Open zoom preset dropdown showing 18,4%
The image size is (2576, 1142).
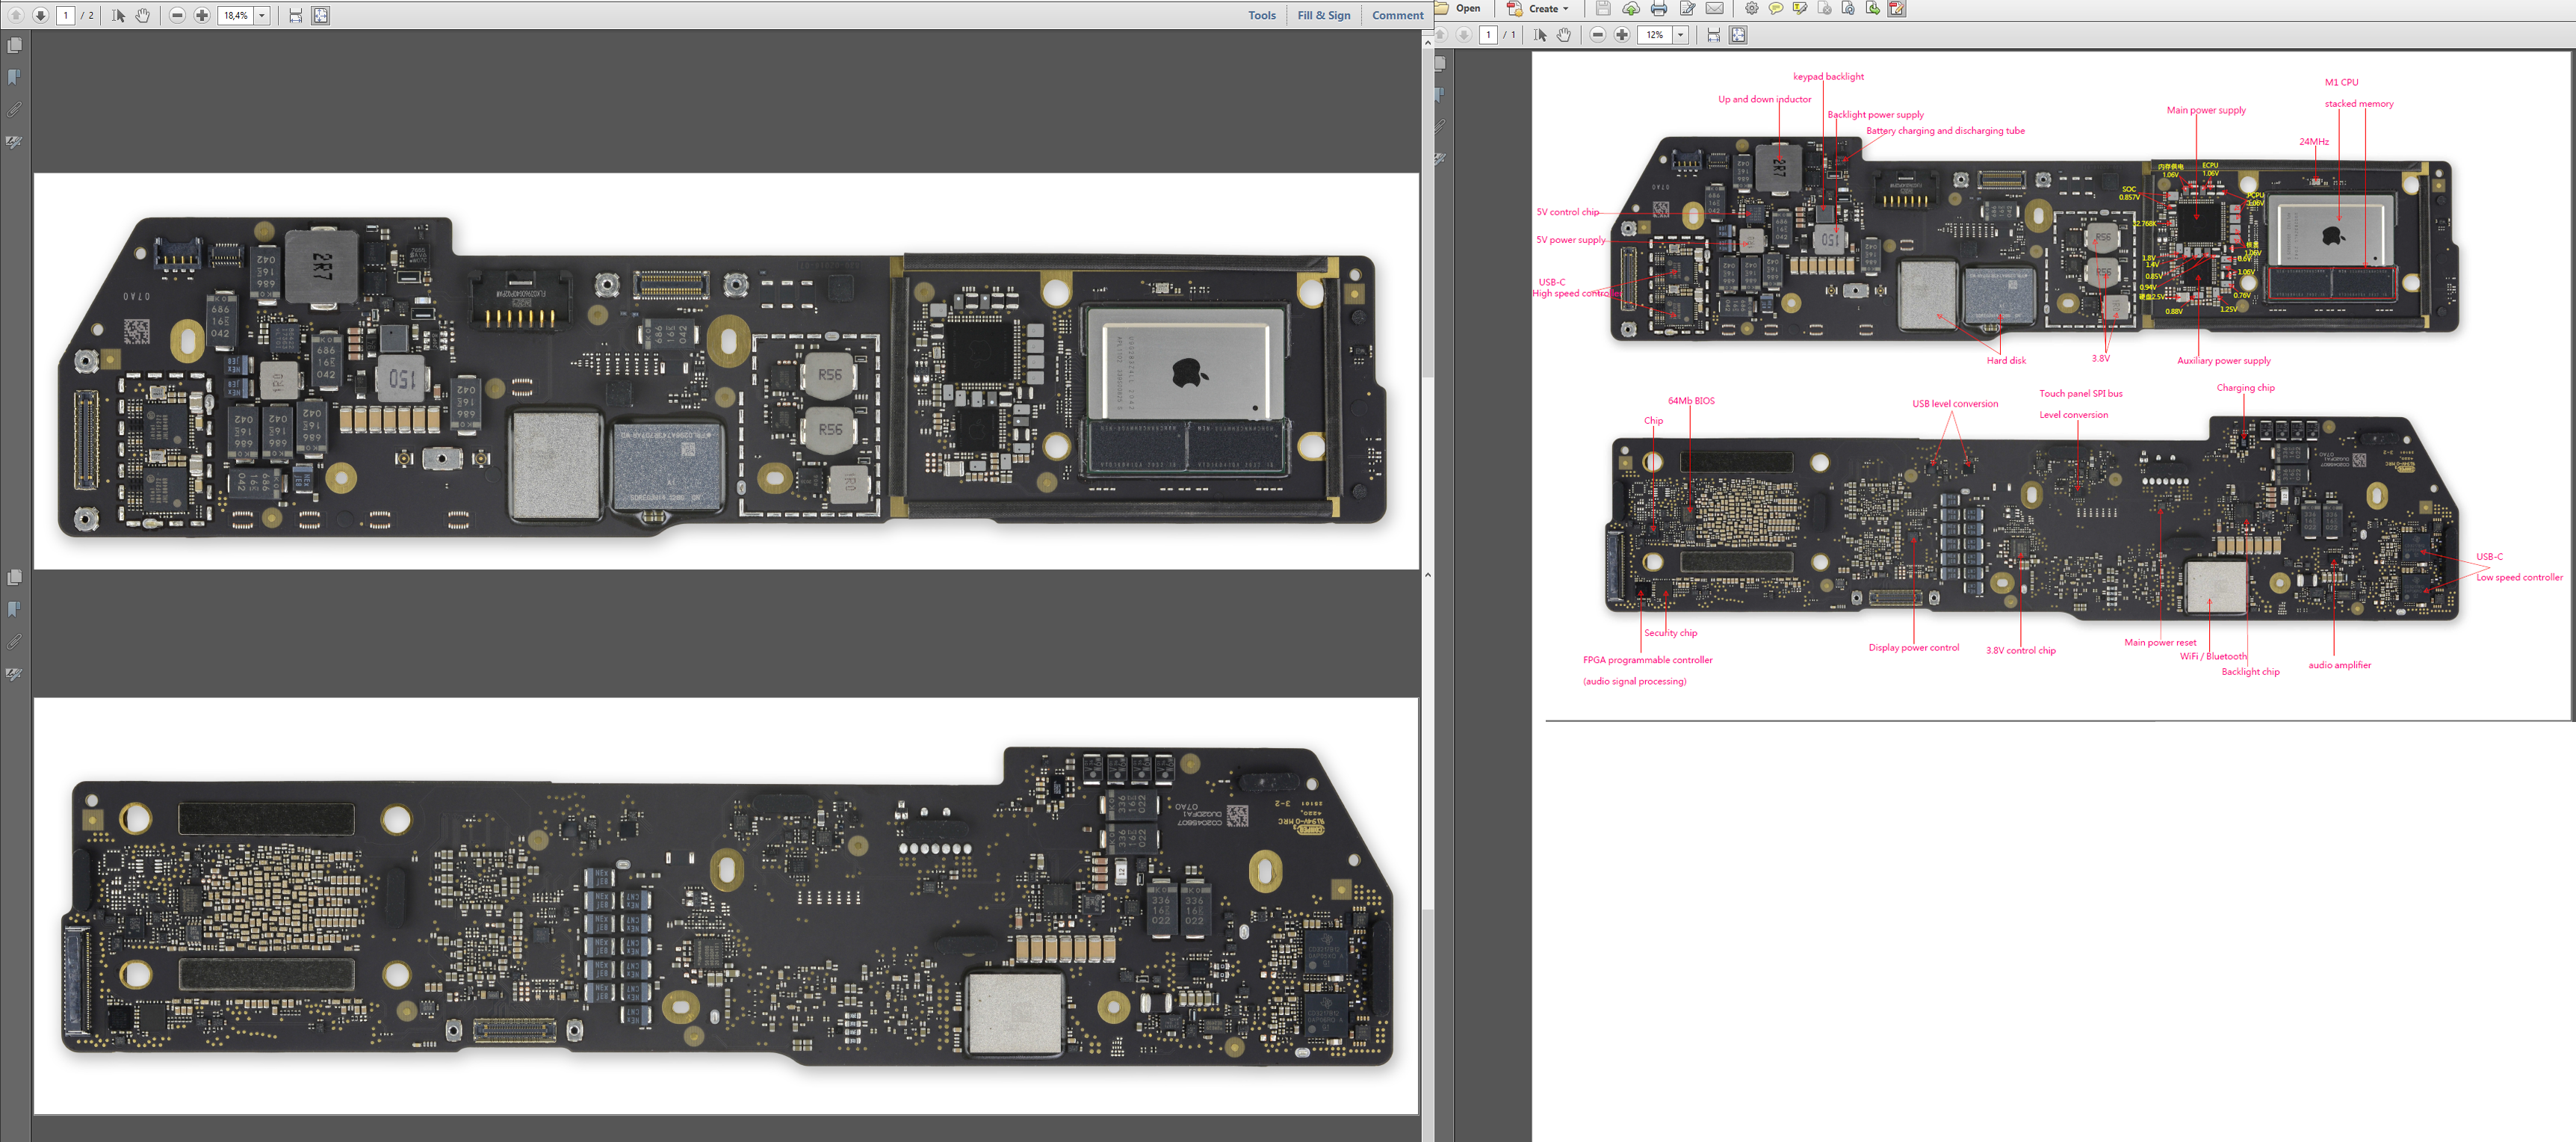pyautogui.click(x=262, y=15)
